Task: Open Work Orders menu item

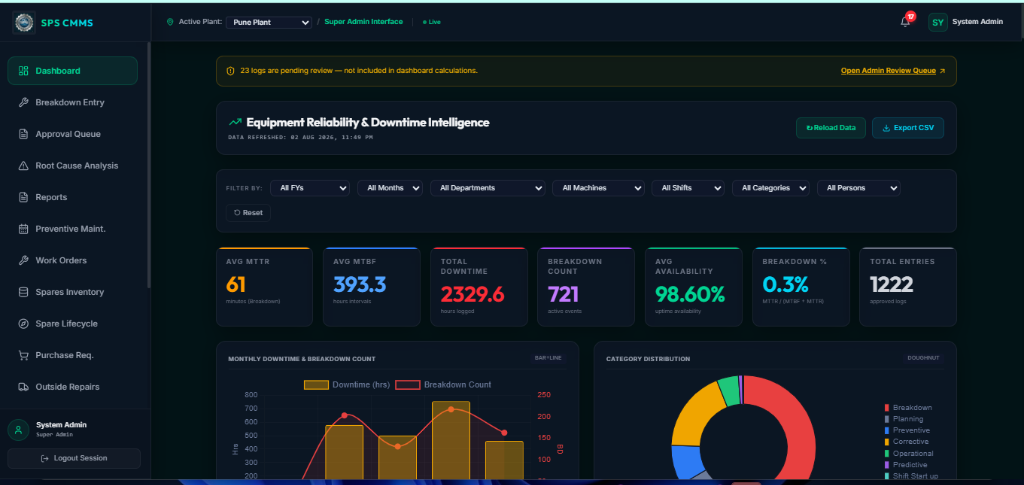Action: 72,260
